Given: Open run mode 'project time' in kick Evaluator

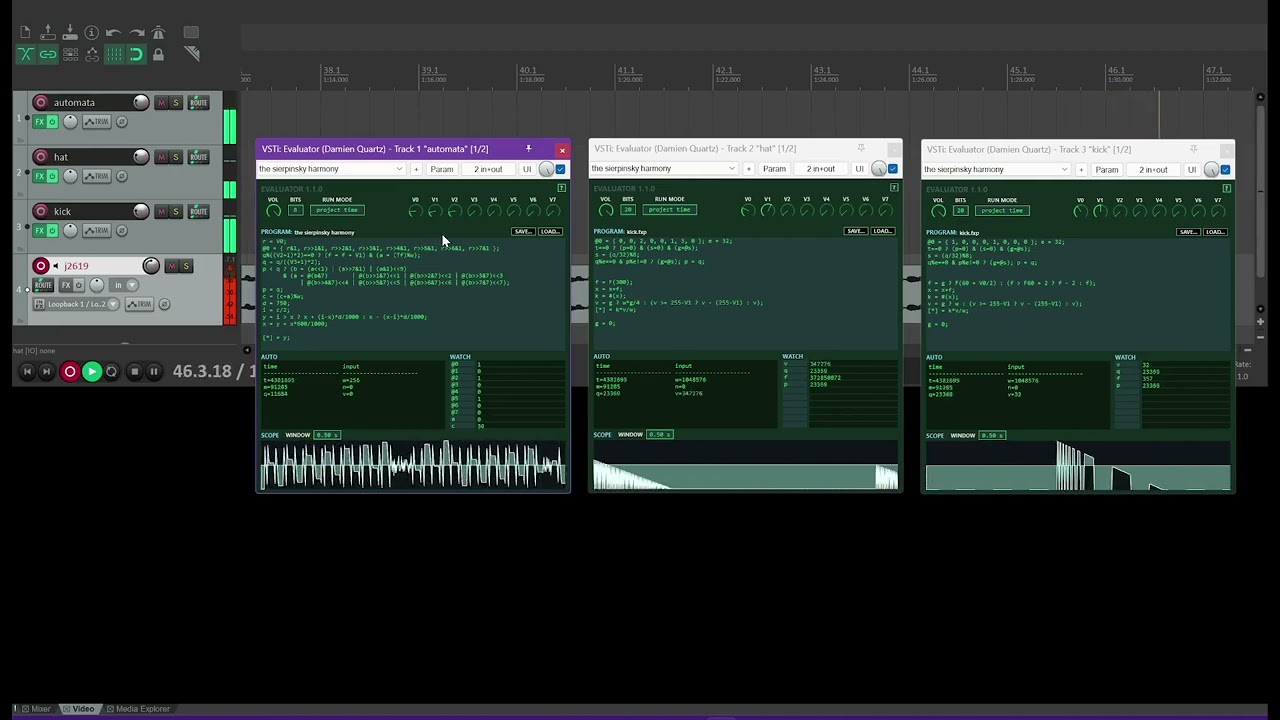Looking at the screenshot, I should pyautogui.click(x=1002, y=210).
